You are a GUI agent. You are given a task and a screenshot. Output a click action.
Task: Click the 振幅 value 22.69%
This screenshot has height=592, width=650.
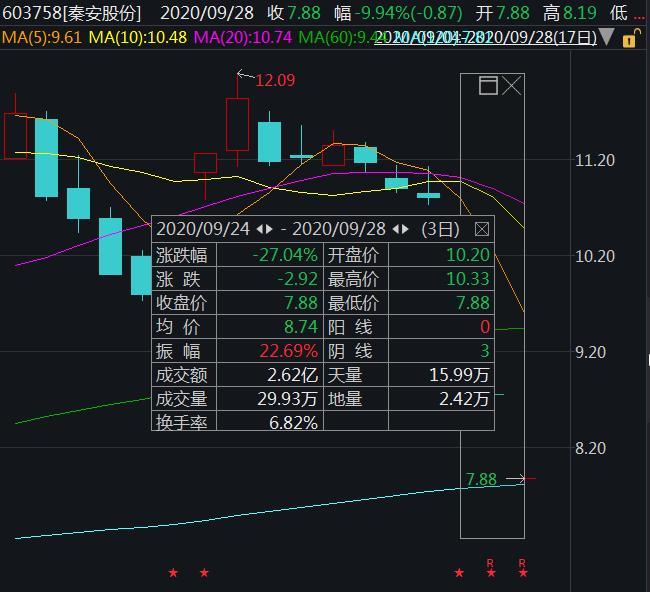(x=289, y=351)
